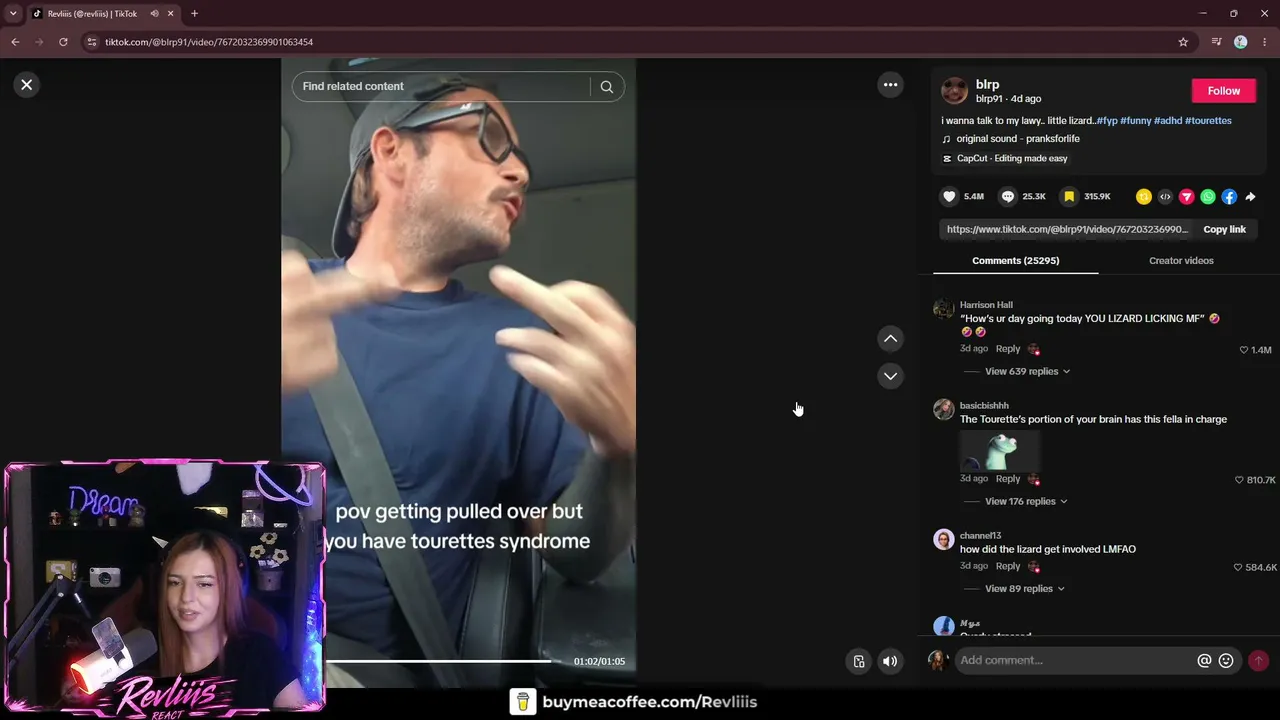Open the #adhd hashtag
The width and height of the screenshot is (1280, 720).
1168,121
